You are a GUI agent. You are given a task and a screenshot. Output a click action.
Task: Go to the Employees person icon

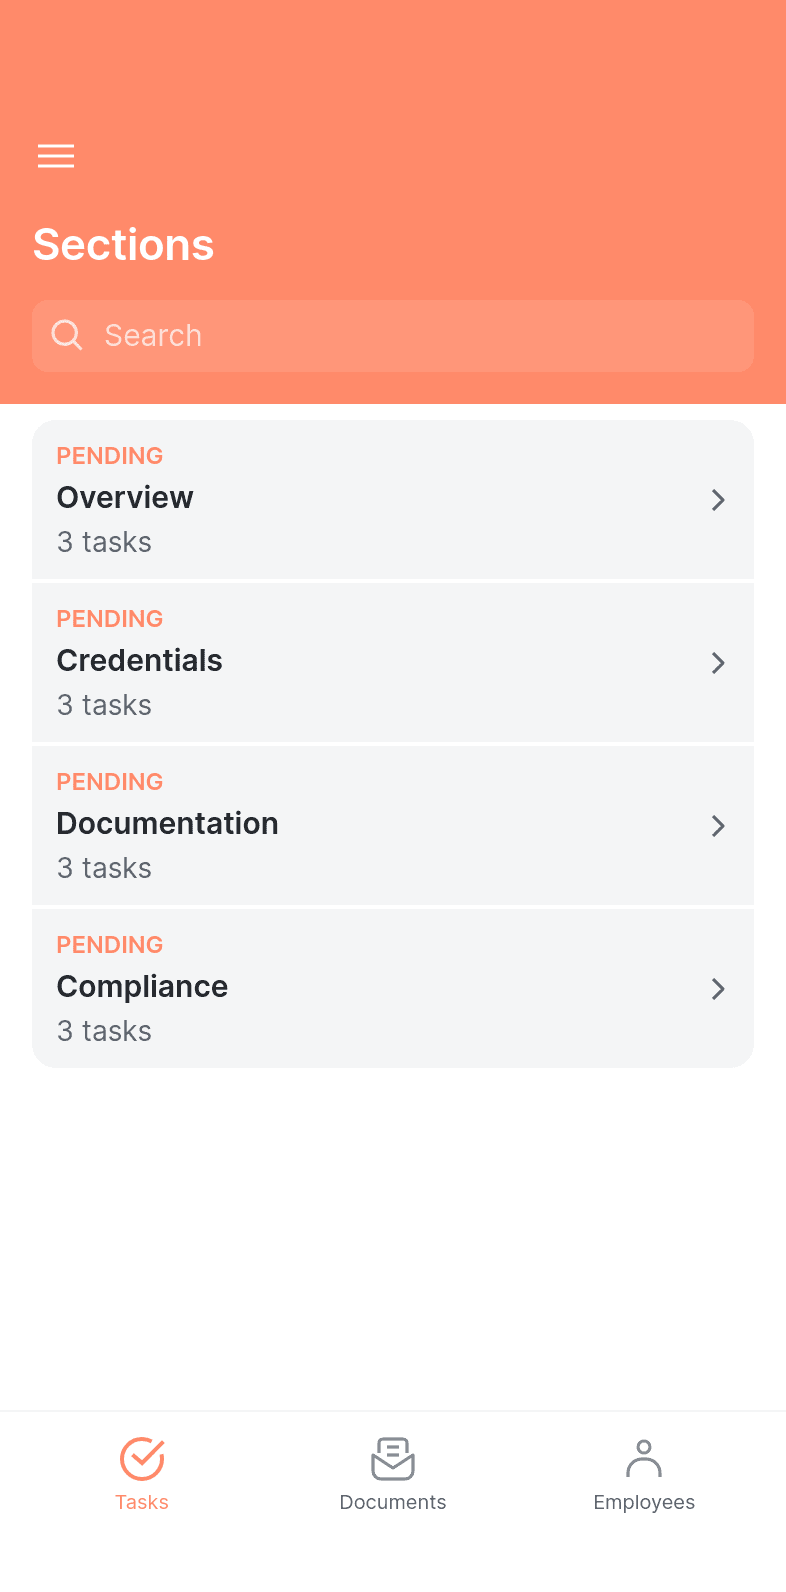(x=644, y=1459)
